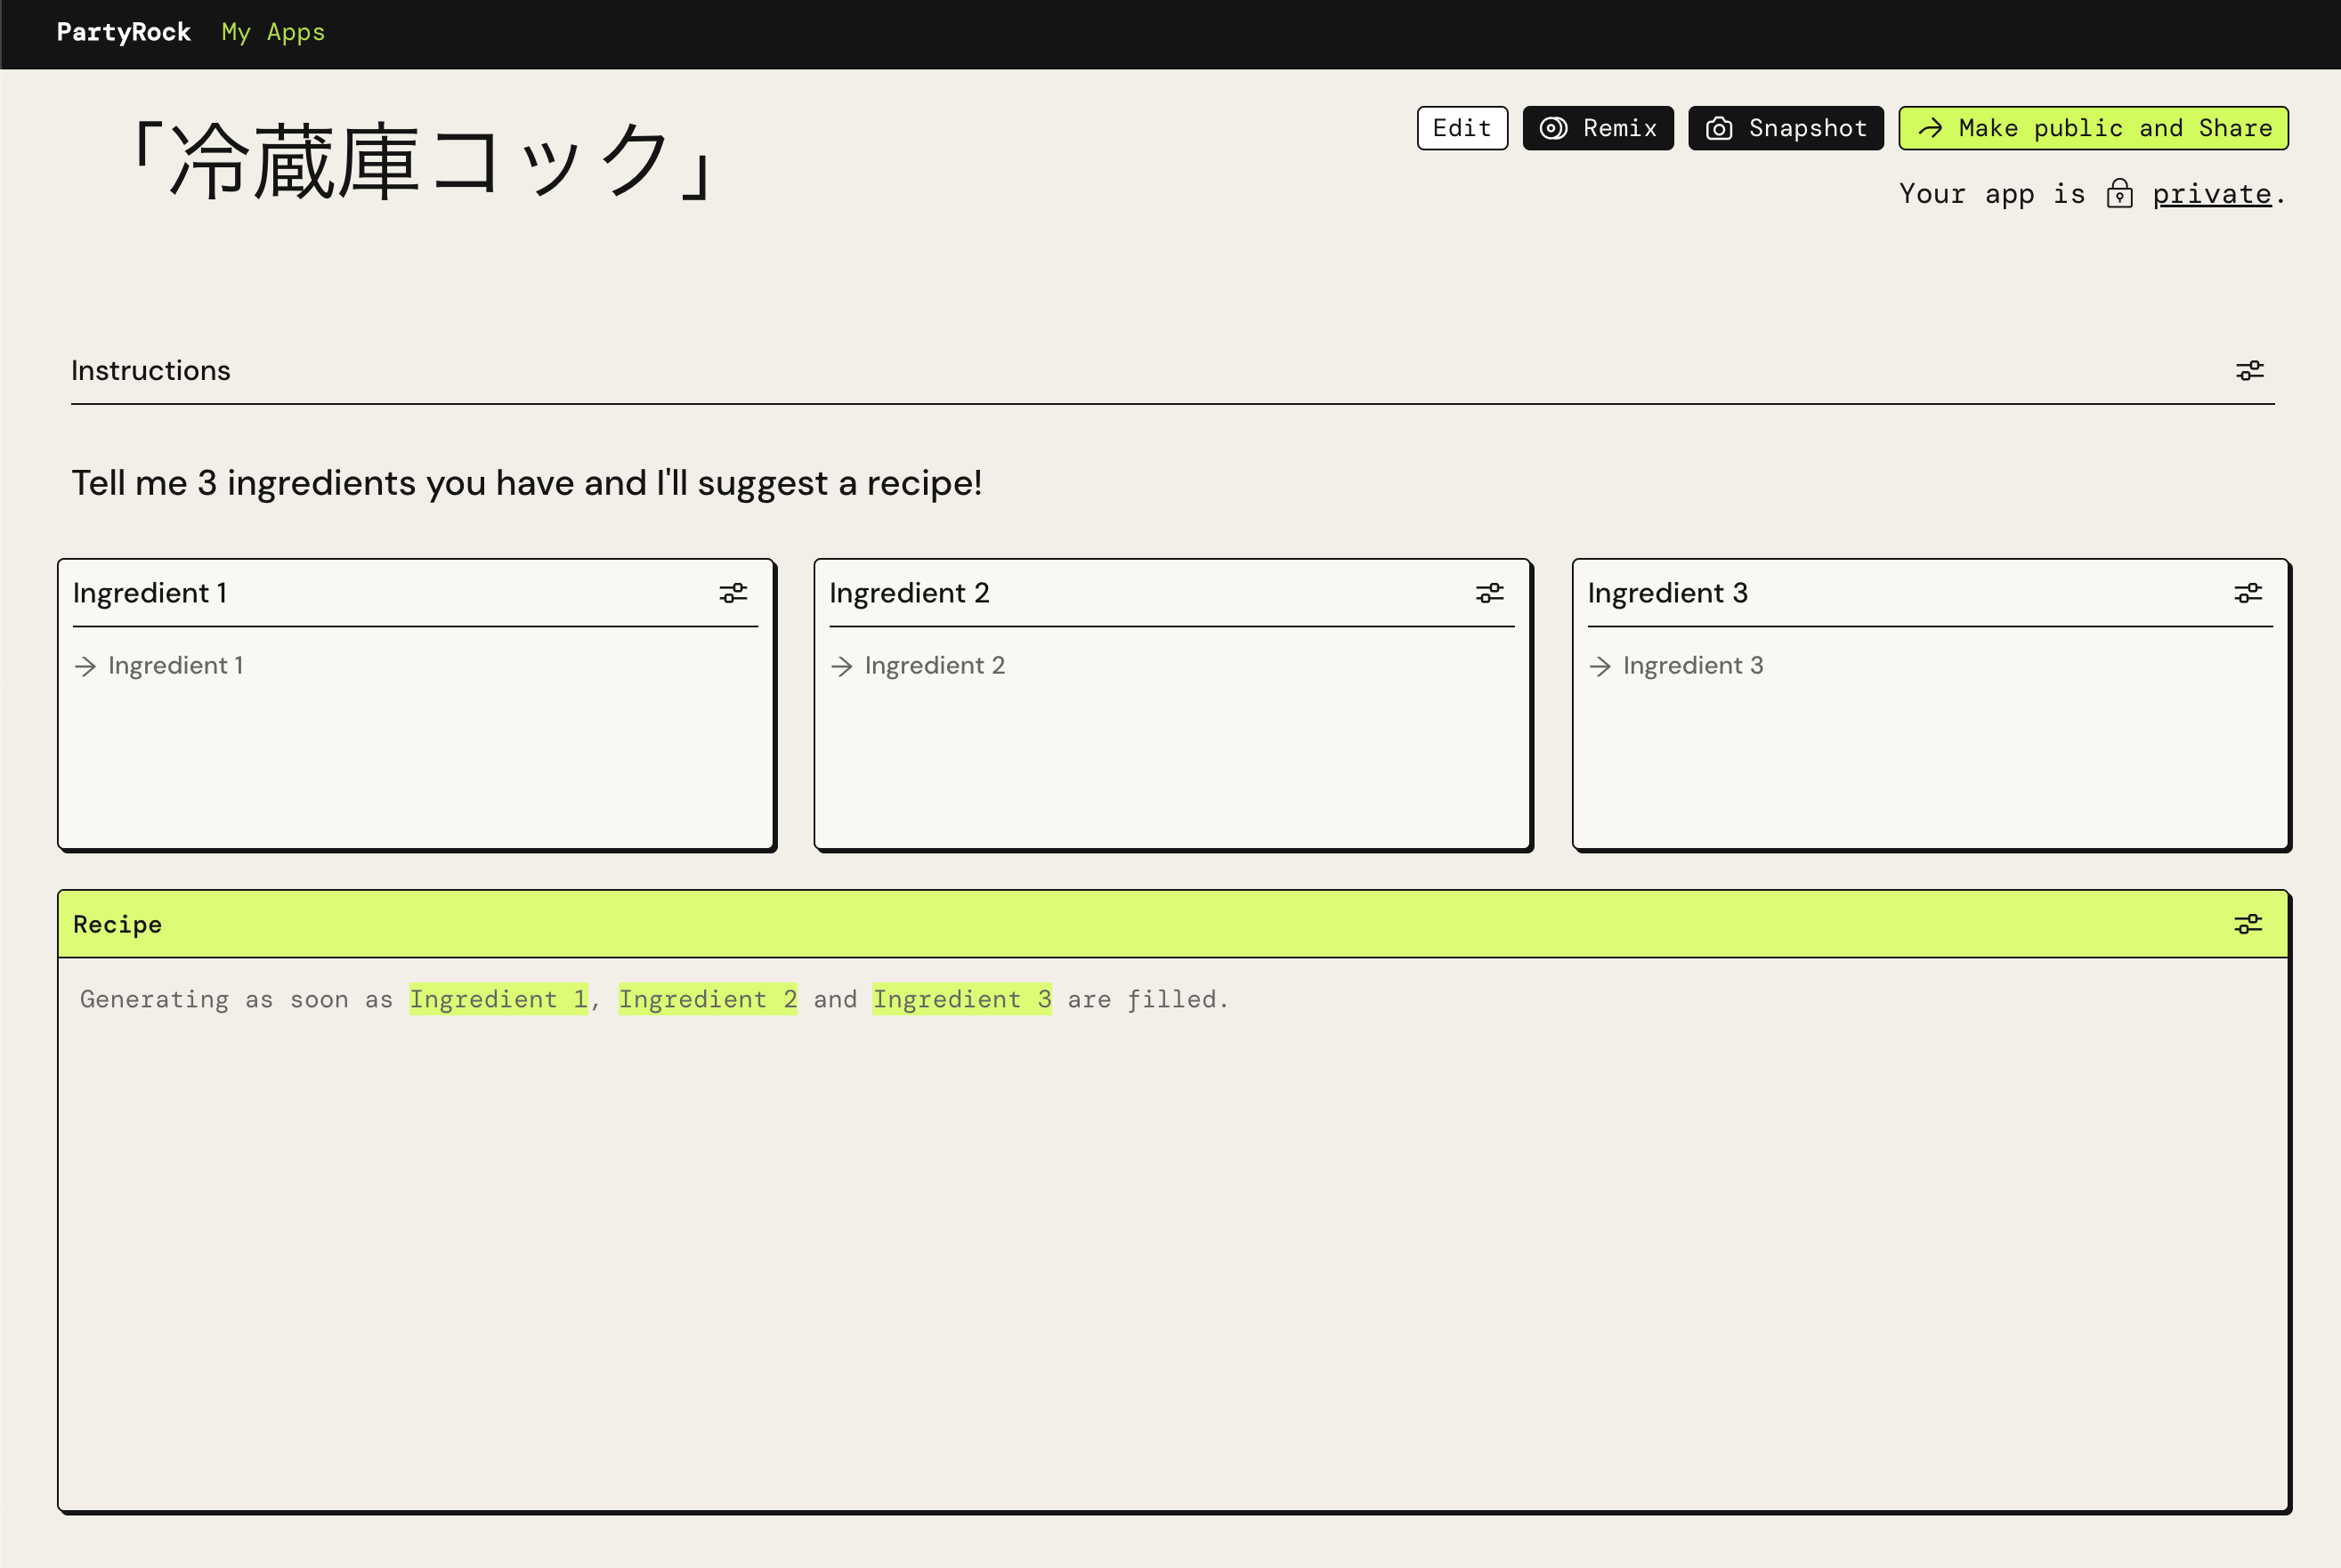Open Ingredient 2 widget settings icon

point(1489,593)
